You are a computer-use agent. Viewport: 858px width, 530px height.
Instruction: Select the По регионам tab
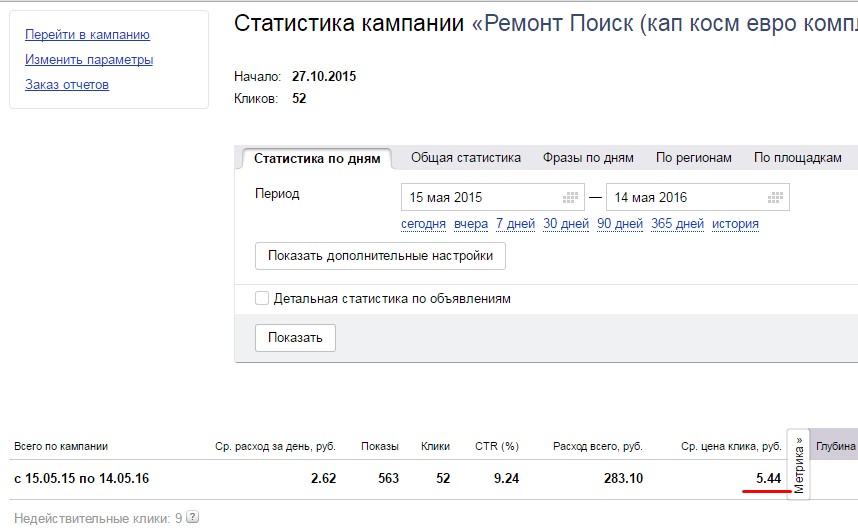point(694,158)
